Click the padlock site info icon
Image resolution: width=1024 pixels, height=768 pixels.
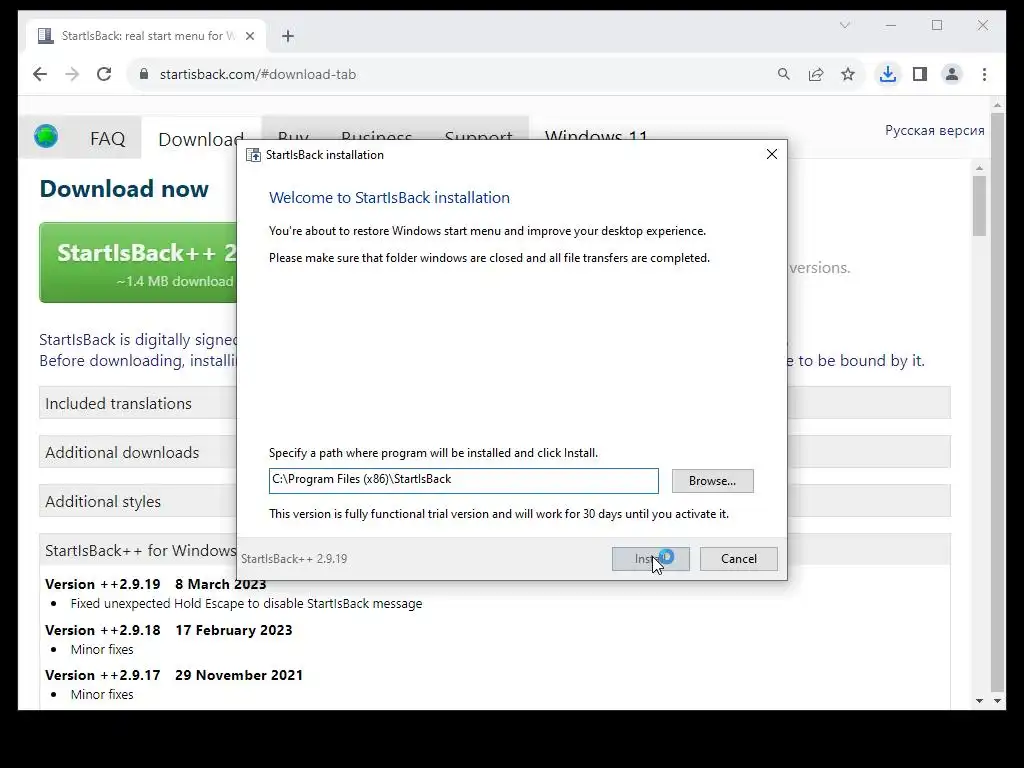pyautogui.click(x=144, y=74)
